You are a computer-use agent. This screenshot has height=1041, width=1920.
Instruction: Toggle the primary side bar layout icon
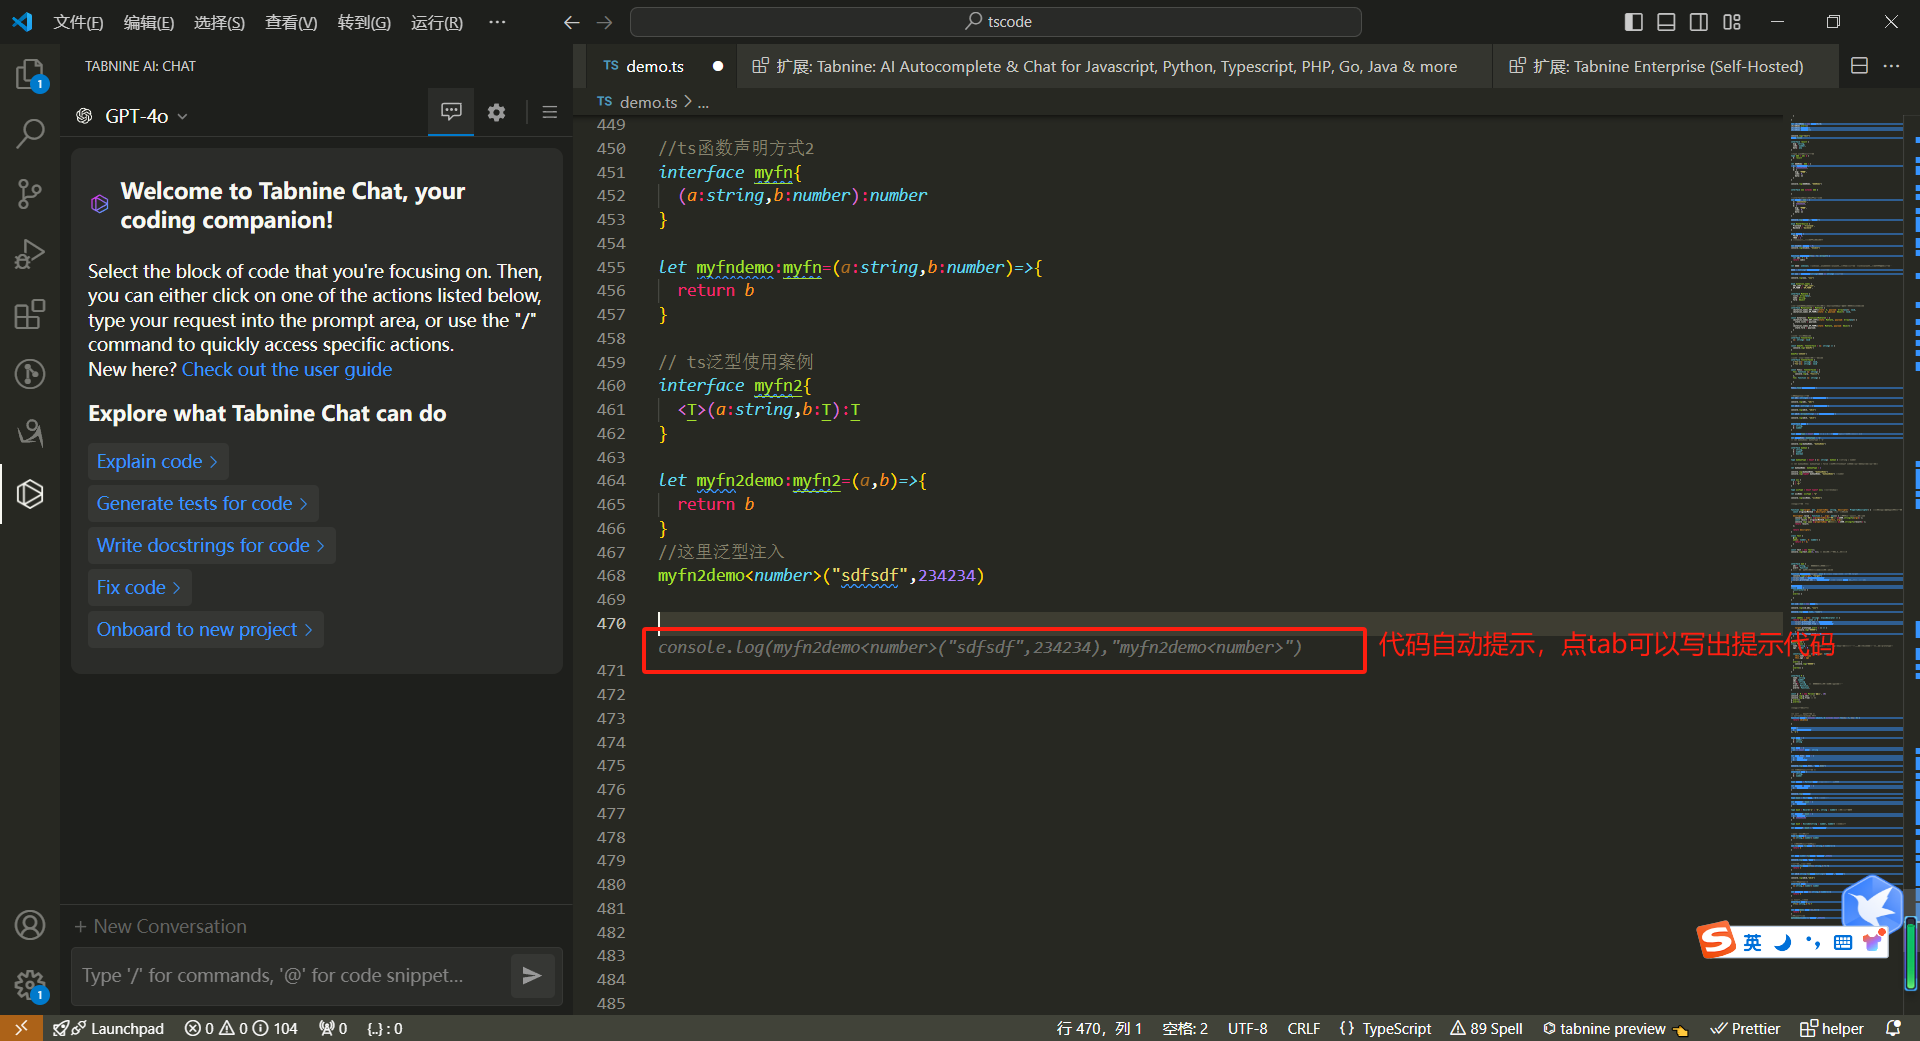point(1633,22)
